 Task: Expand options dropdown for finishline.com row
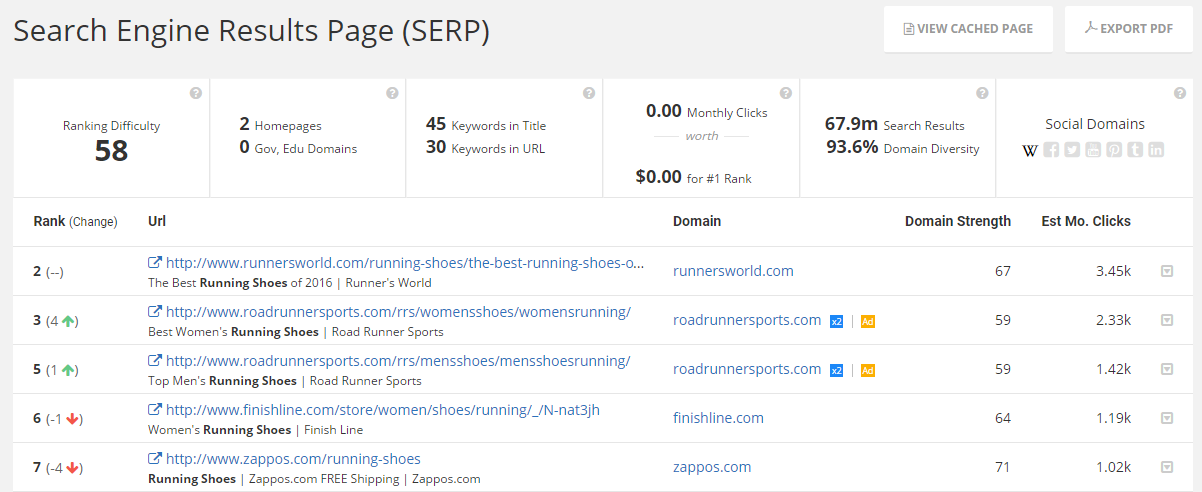(x=1166, y=418)
